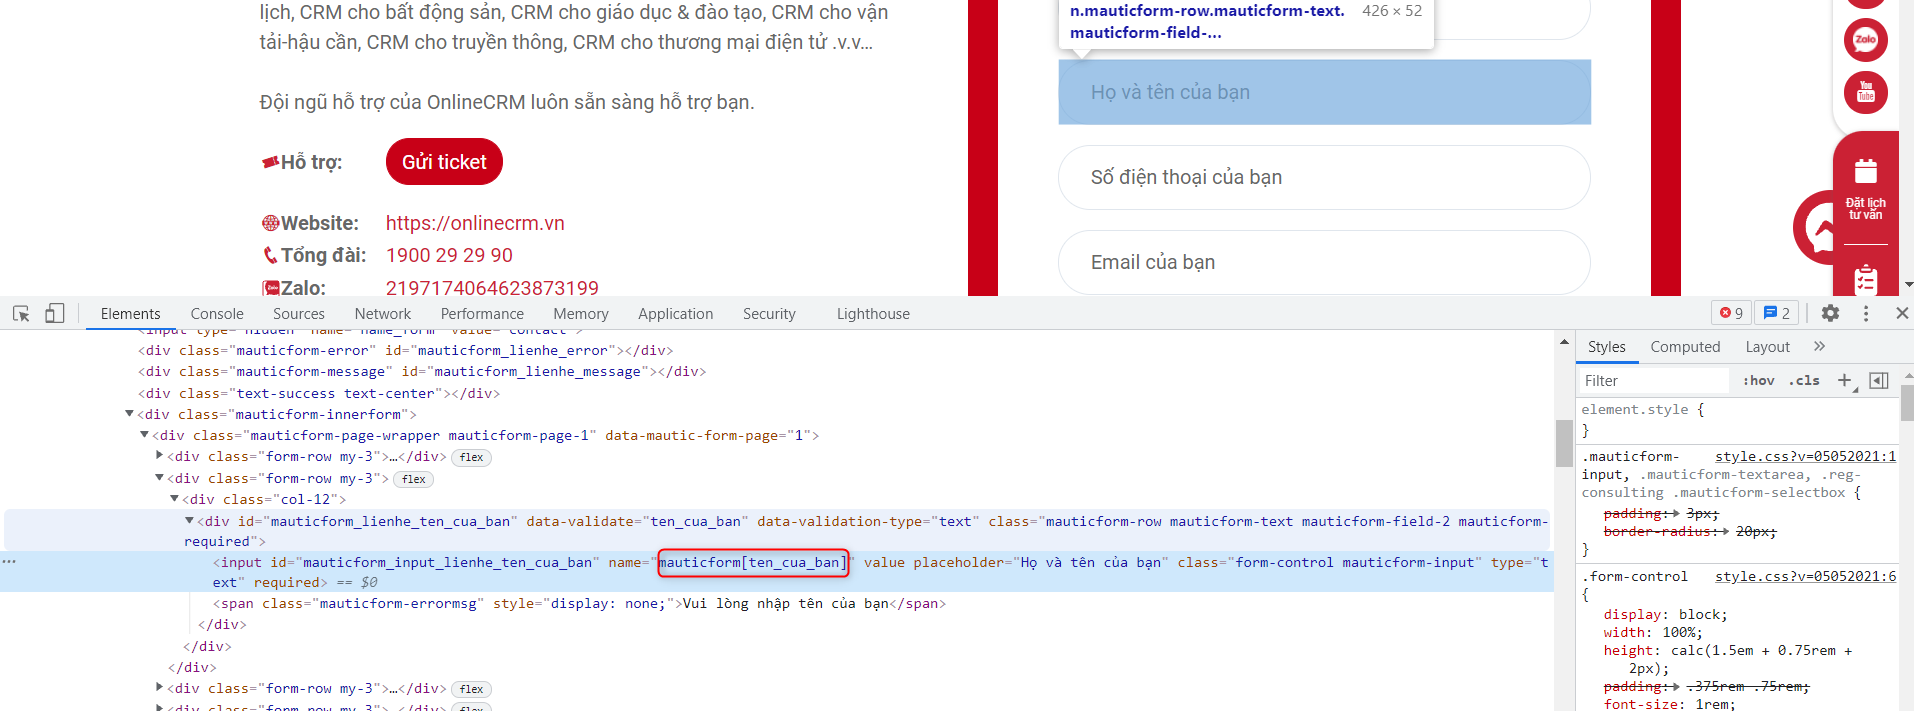Expand the border-radius shorthand property
The height and width of the screenshot is (711, 1914).
point(1725,532)
